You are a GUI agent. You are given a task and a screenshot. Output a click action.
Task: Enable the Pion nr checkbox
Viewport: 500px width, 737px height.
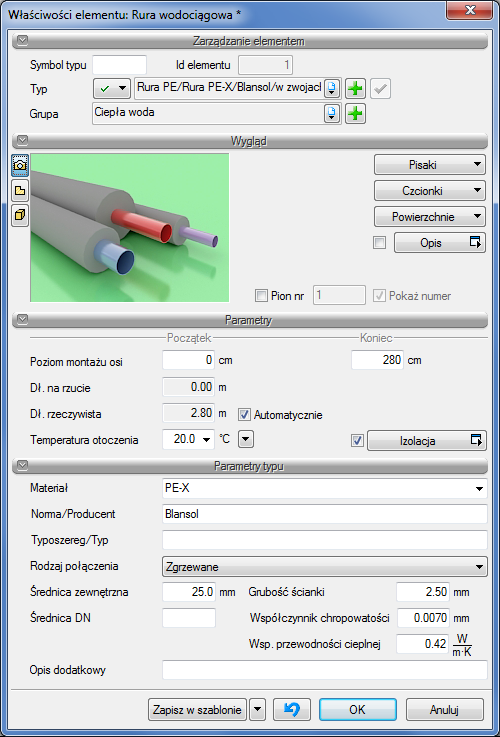point(261,296)
